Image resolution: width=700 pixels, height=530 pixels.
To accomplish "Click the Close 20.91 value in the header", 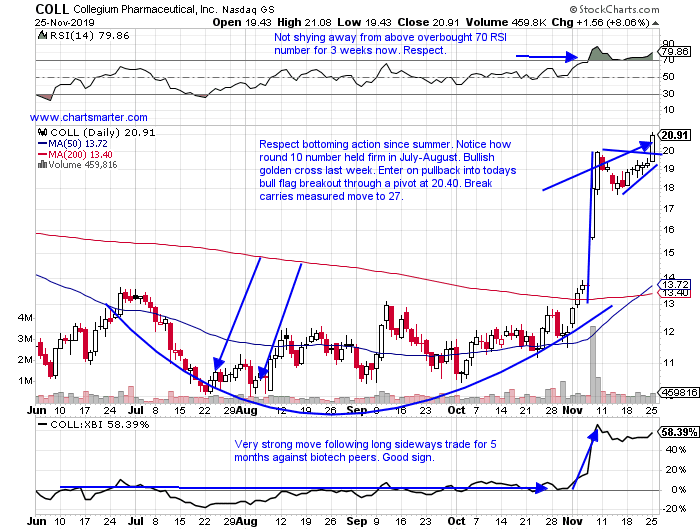I will pyautogui.click(x=429, y=22).
